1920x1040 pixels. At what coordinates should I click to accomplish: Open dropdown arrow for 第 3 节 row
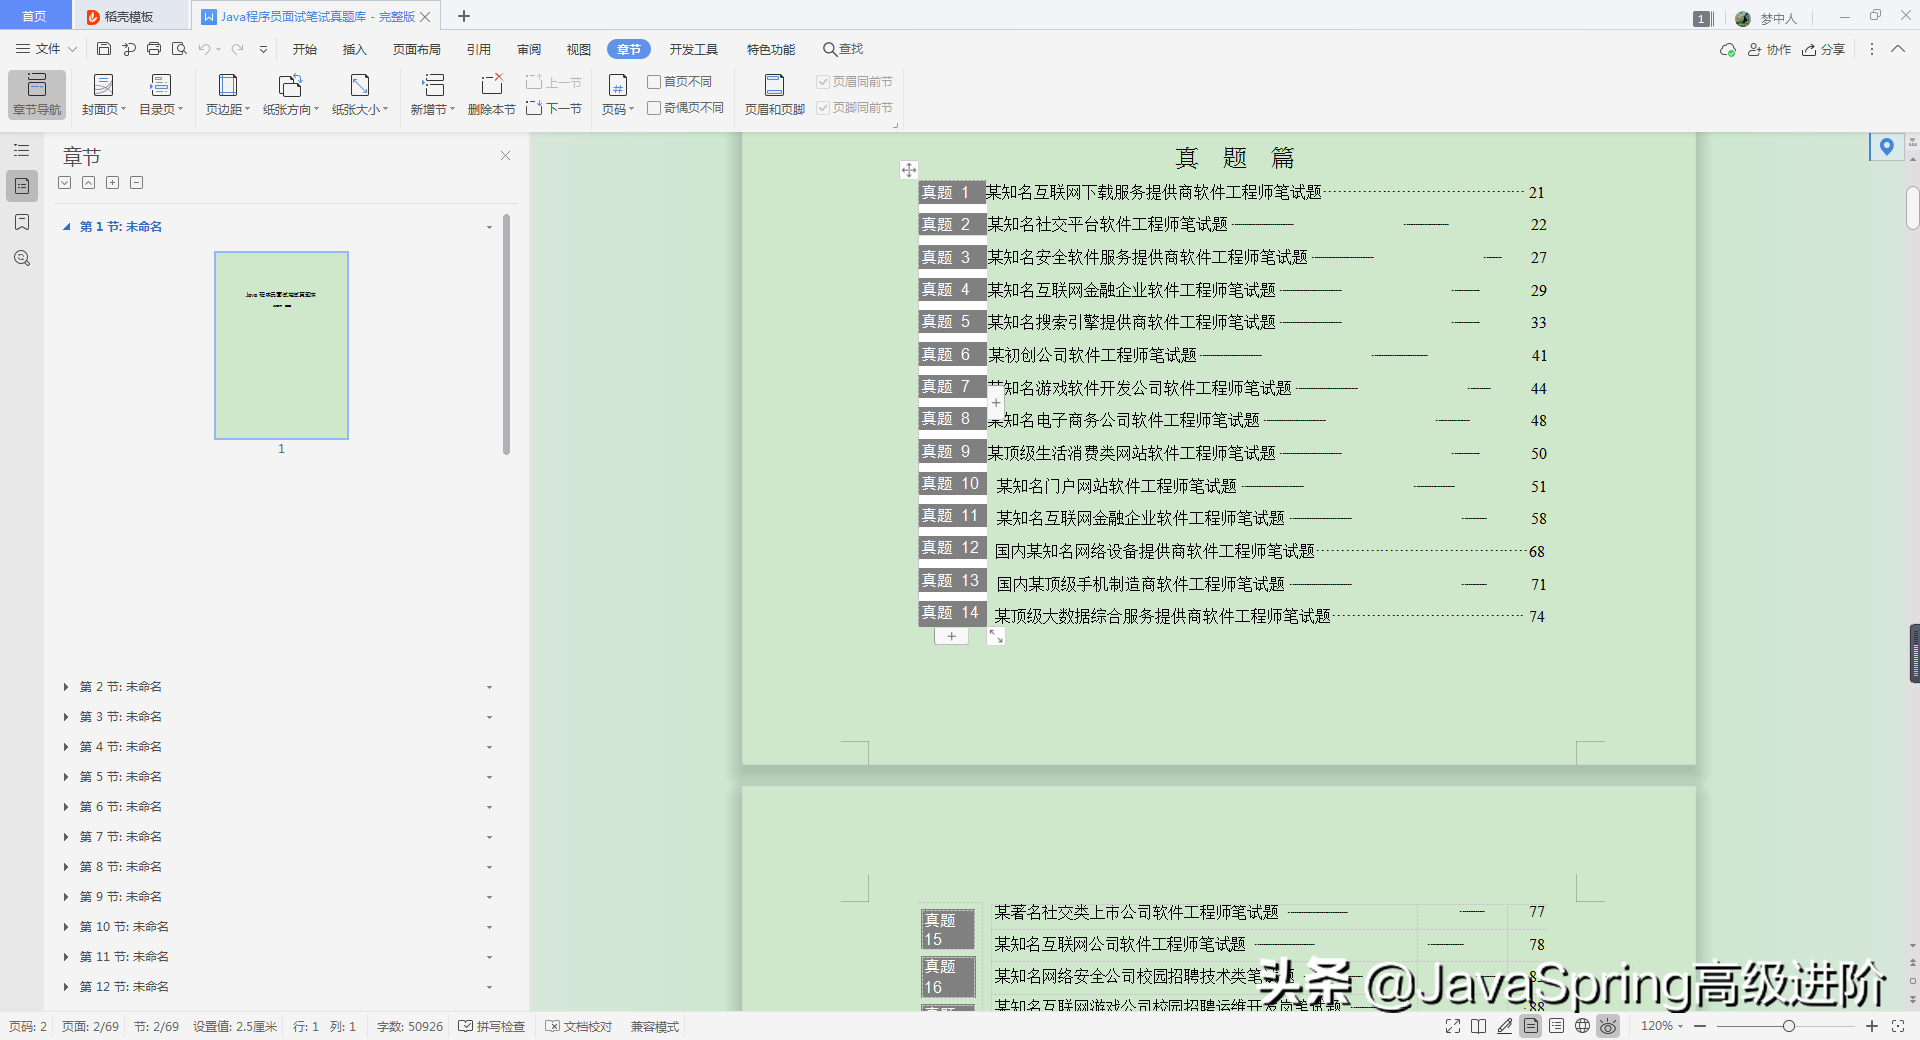[489, 717]
